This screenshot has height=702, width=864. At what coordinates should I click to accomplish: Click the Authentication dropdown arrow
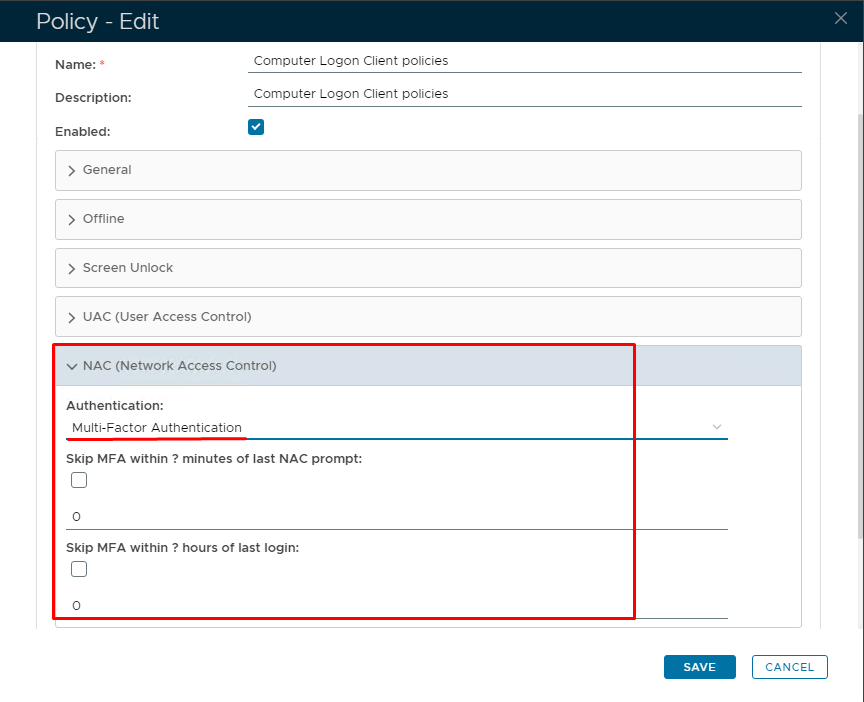(x=716, y=427)
